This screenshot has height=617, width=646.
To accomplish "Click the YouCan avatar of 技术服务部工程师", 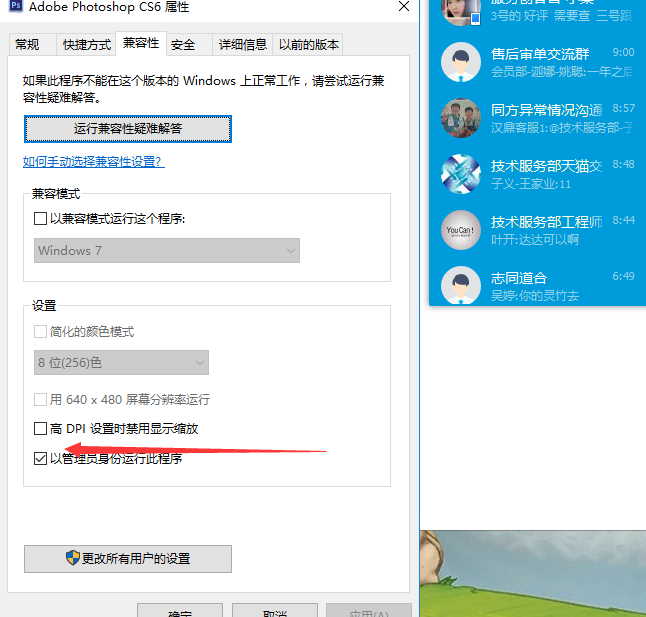I will tap(461, 230).
